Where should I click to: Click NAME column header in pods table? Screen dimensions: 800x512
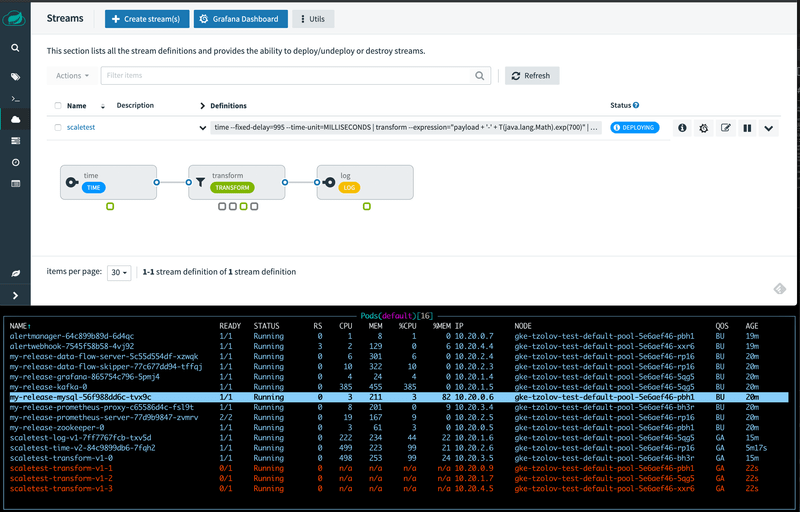(19, 326)
